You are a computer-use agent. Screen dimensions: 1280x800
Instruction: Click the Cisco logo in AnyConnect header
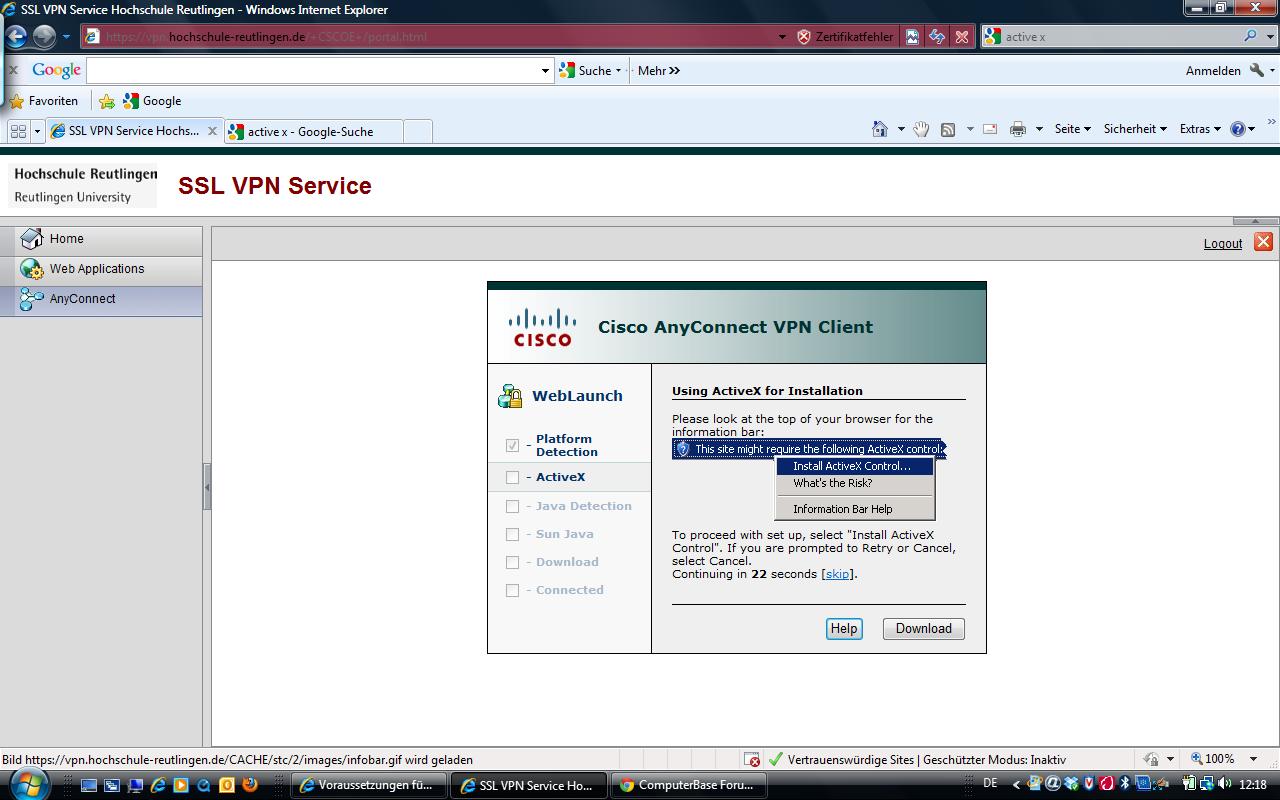point(542,327)
